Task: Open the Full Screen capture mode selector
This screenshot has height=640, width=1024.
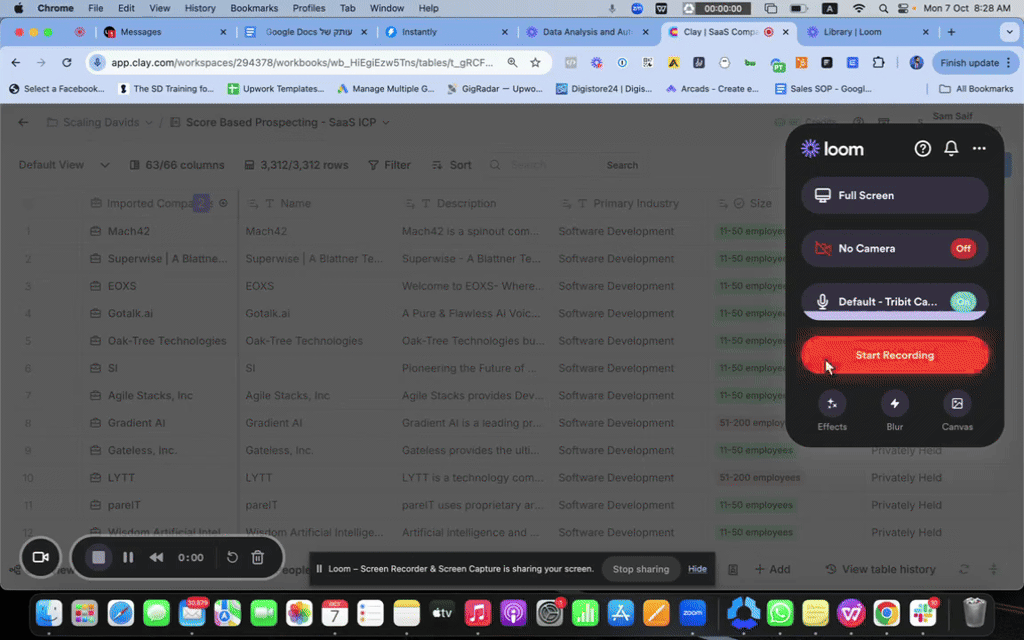Action: [x=894, y=195]
